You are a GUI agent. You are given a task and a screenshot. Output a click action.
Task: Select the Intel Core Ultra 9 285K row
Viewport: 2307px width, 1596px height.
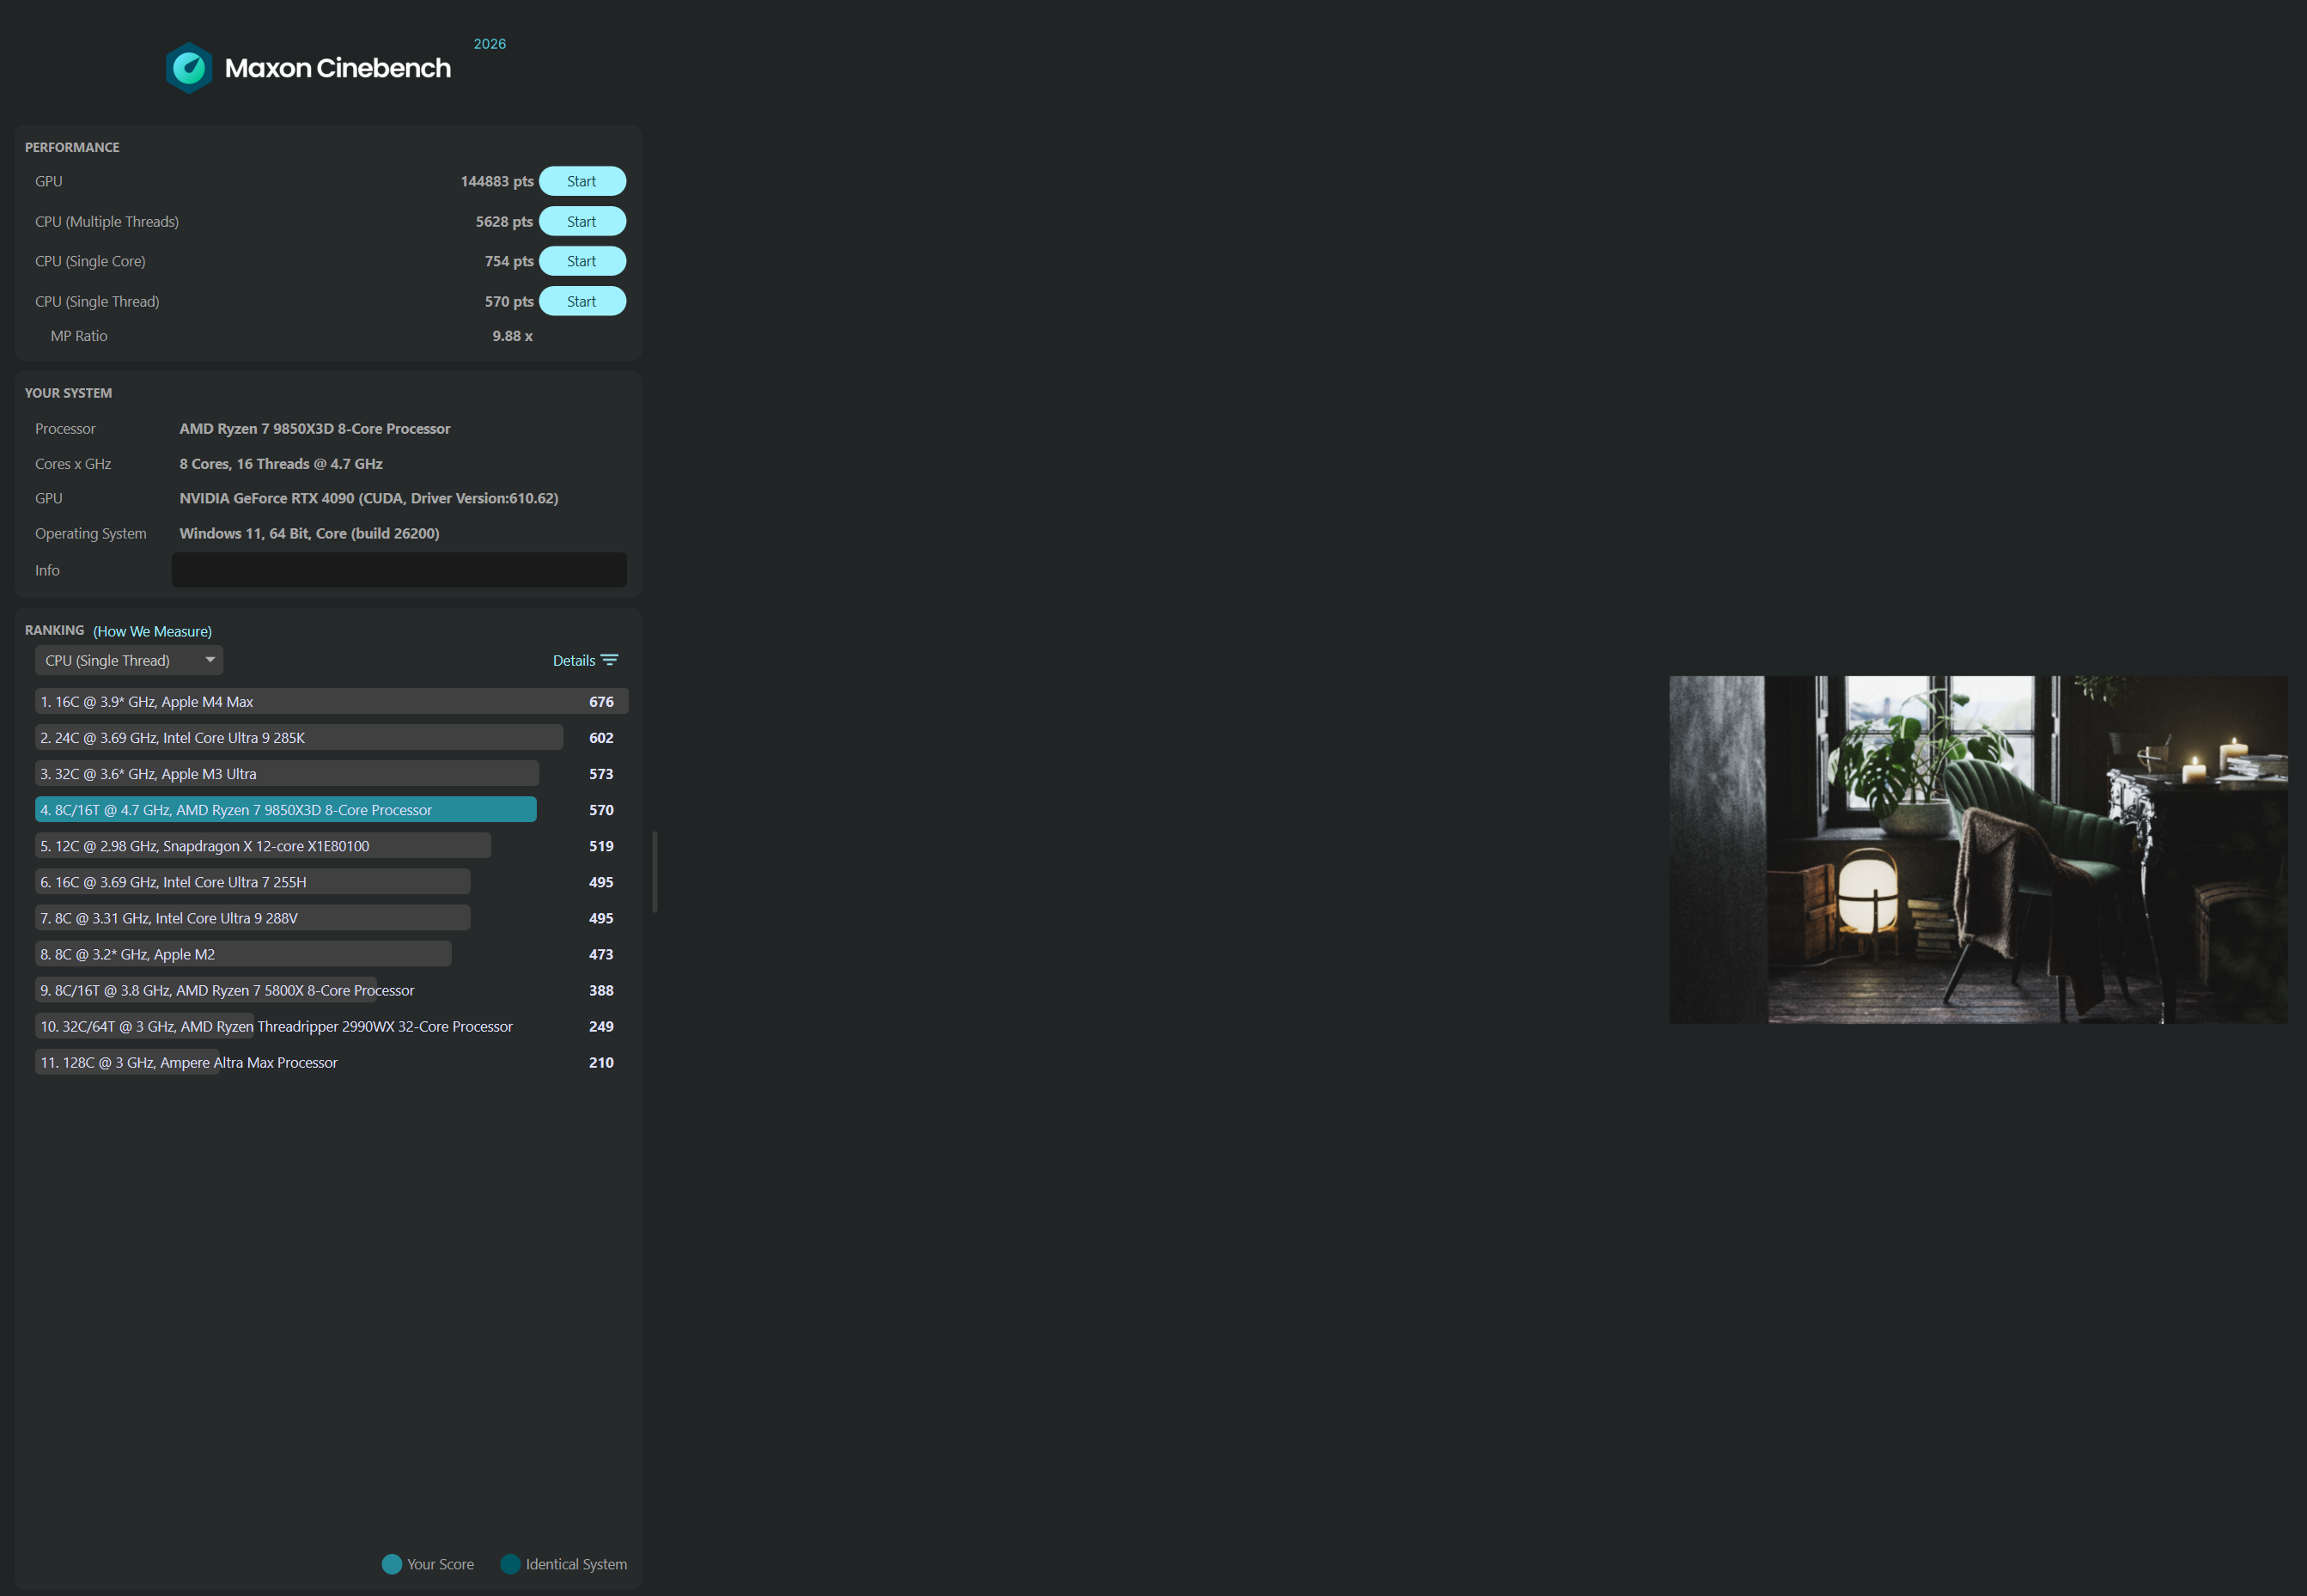click(331, 737)
